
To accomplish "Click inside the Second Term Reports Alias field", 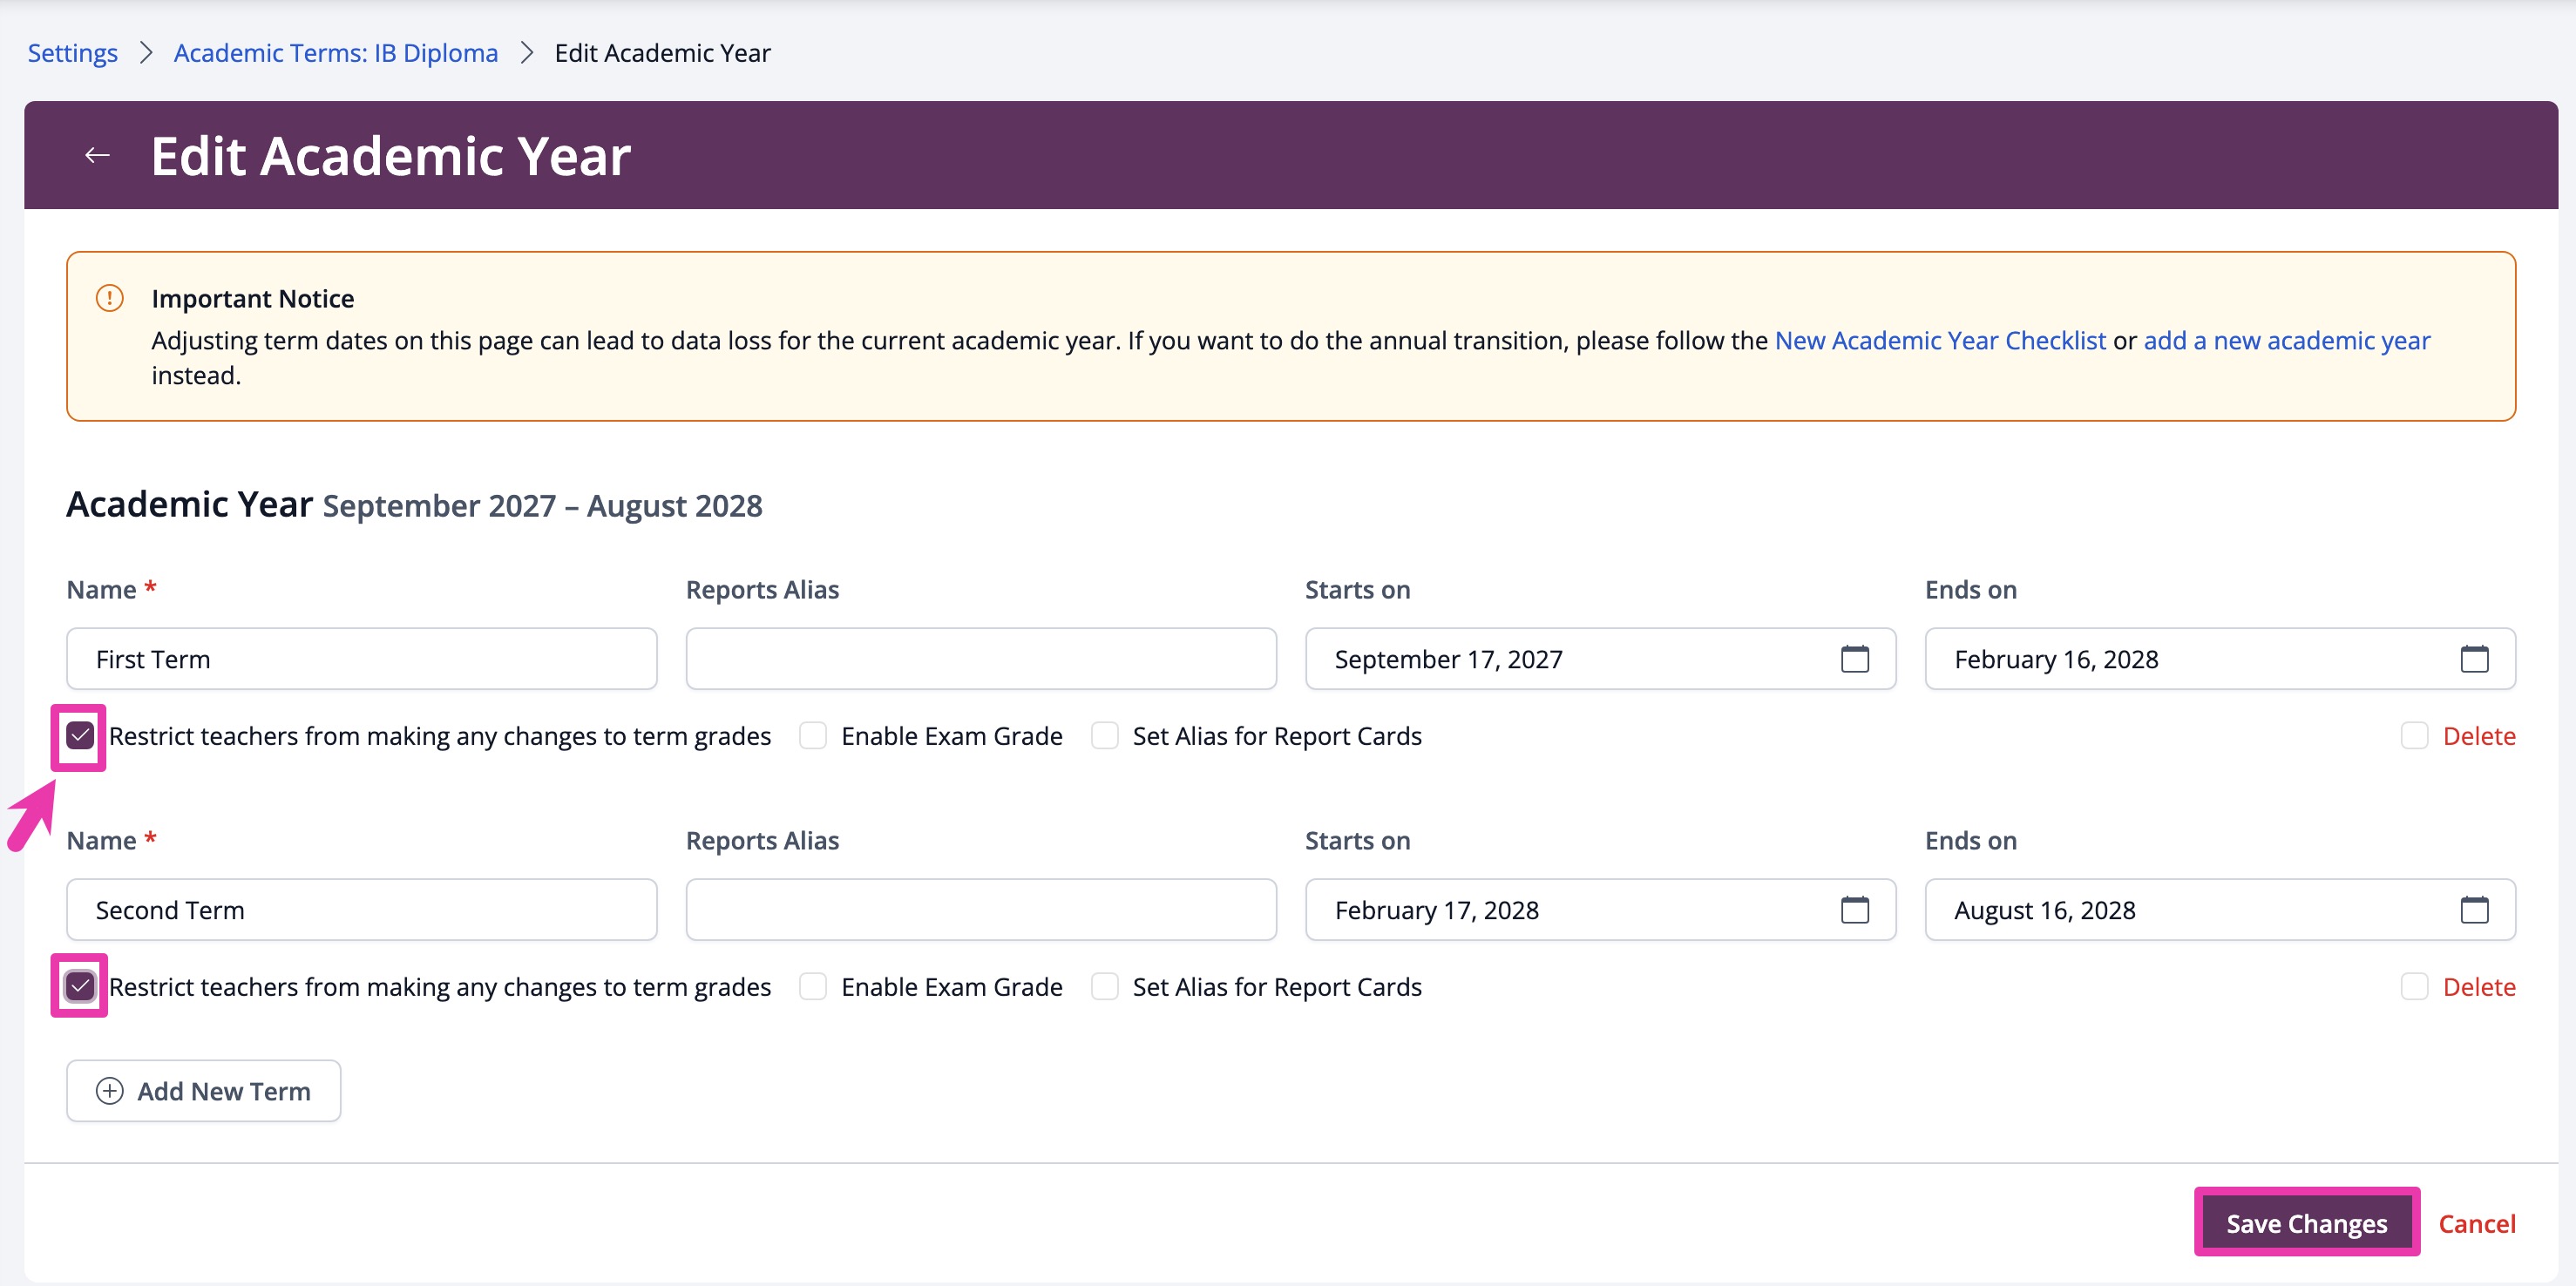I will pyautogui.click(x=980, y=910).
